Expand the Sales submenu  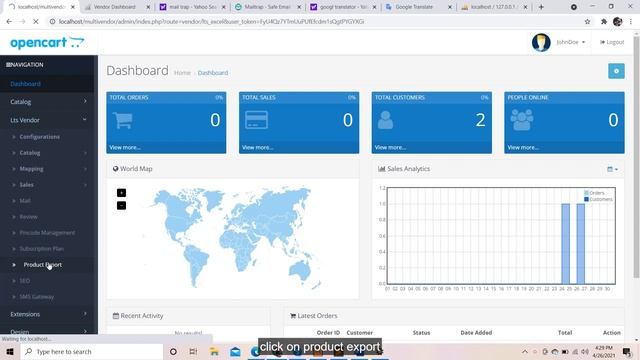[x=27, y=184]
